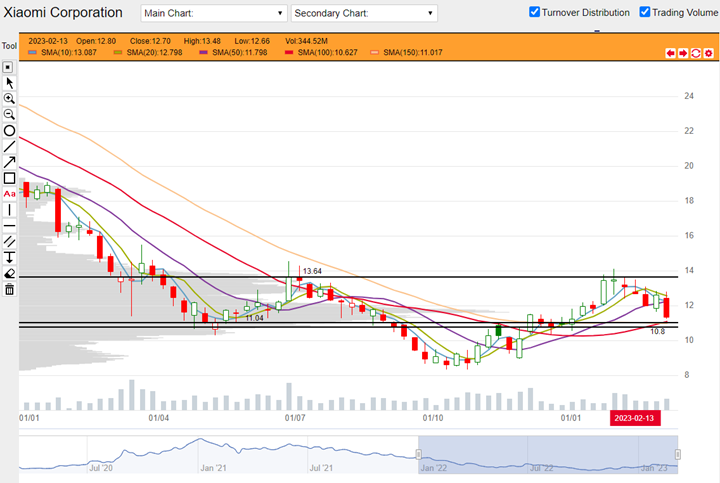Click the 01/04 x-axis date label
720x483 pixels.
[x=158, y=418]
